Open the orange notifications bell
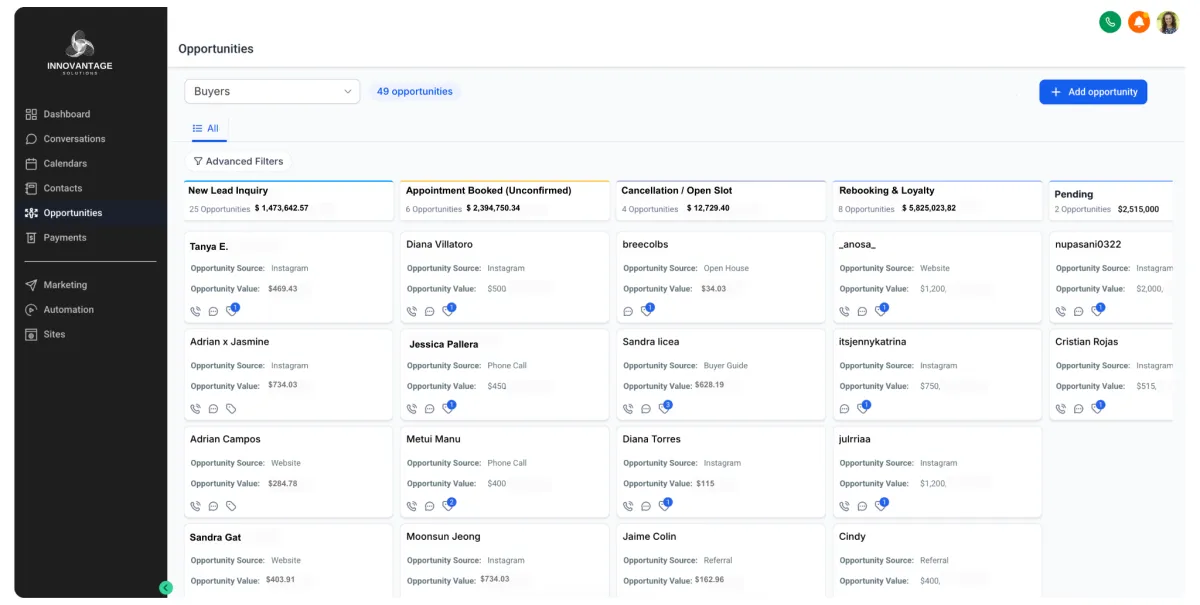 pyautogui.click(x=1138, y=22)
